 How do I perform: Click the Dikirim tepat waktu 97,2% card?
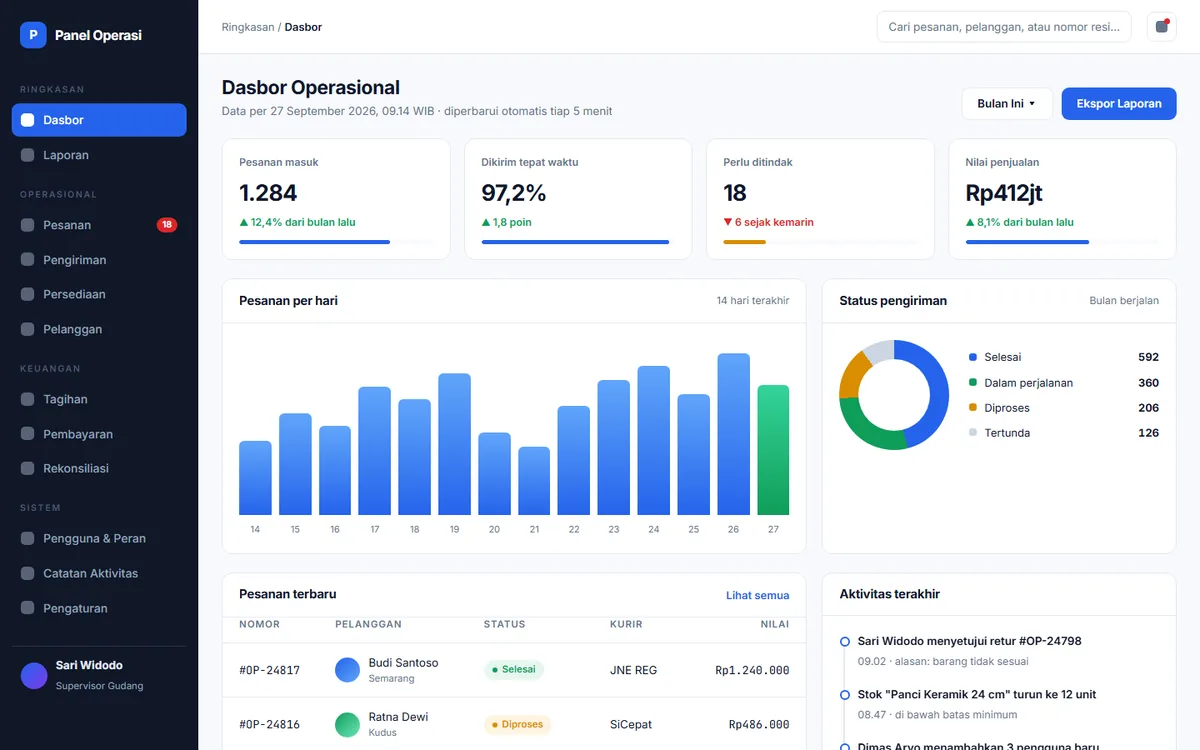[578, 199]
